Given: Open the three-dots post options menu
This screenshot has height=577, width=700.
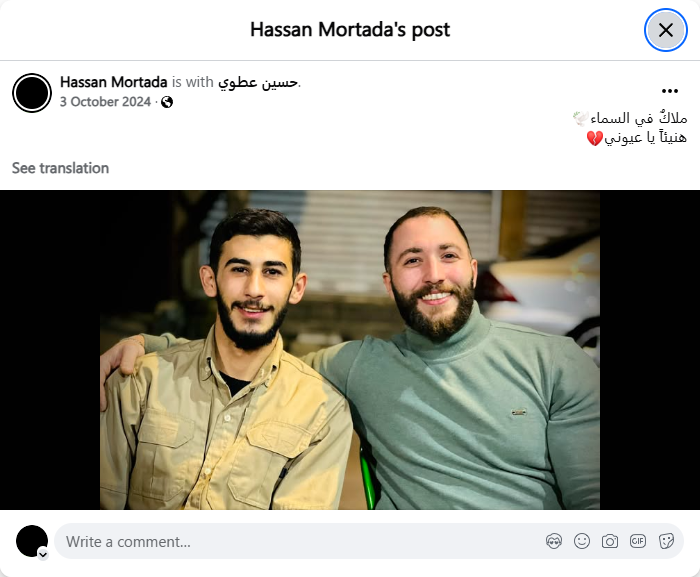Looking at the screenshot, I should point(670,91).
